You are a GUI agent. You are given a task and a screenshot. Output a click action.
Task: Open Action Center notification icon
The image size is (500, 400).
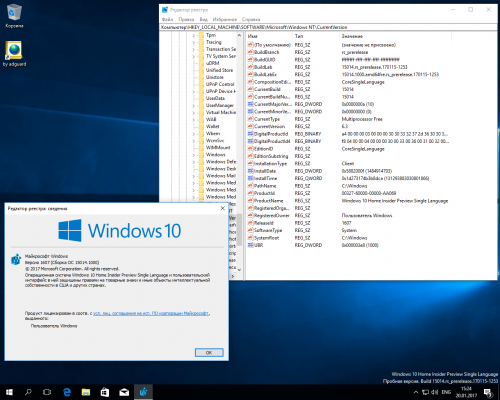[488, 392]
